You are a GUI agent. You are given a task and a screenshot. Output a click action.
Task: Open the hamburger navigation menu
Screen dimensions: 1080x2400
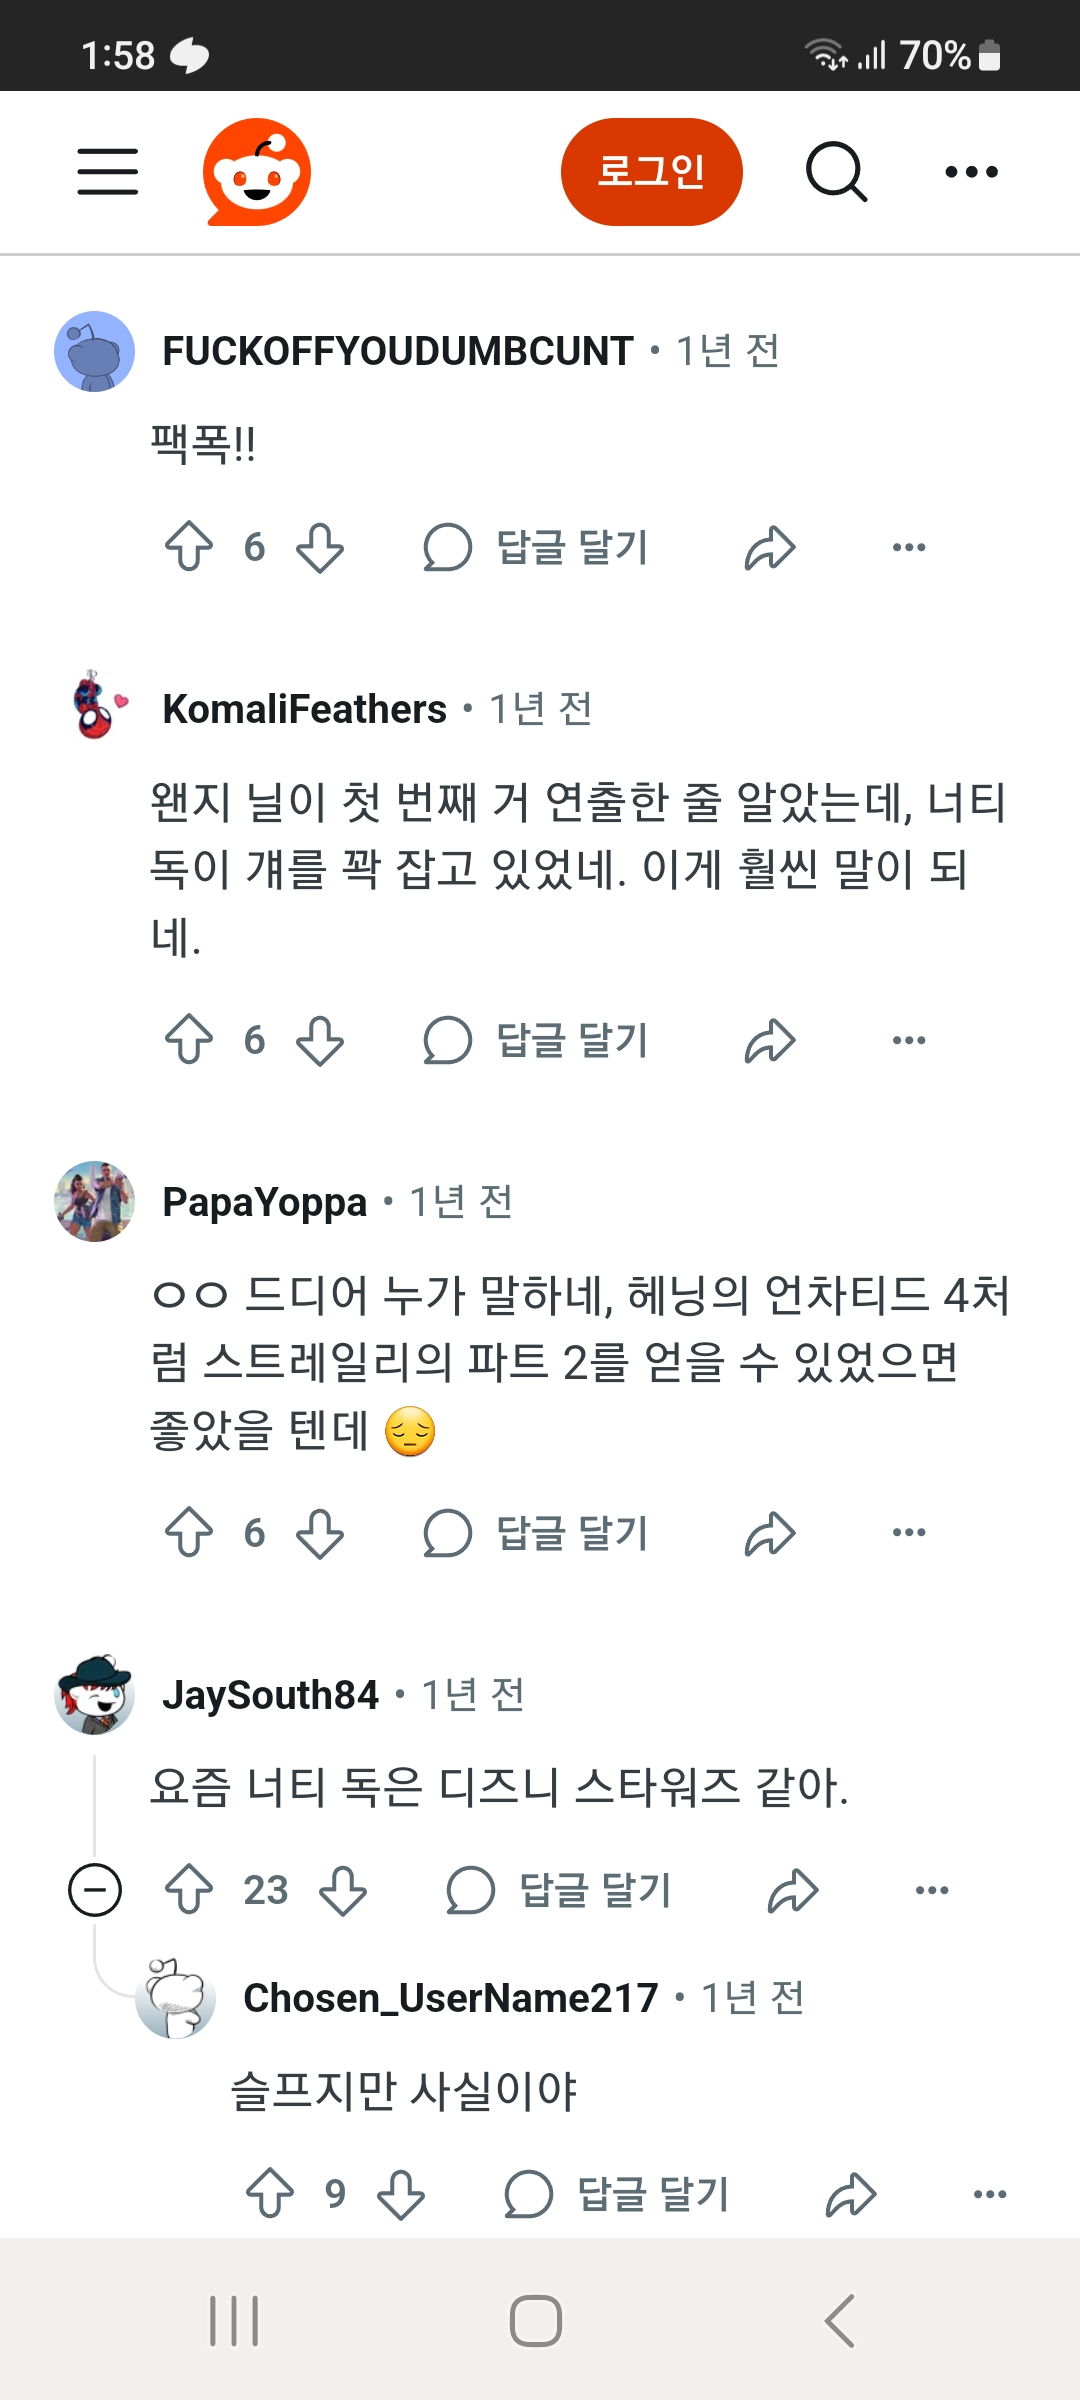(108, 172)
